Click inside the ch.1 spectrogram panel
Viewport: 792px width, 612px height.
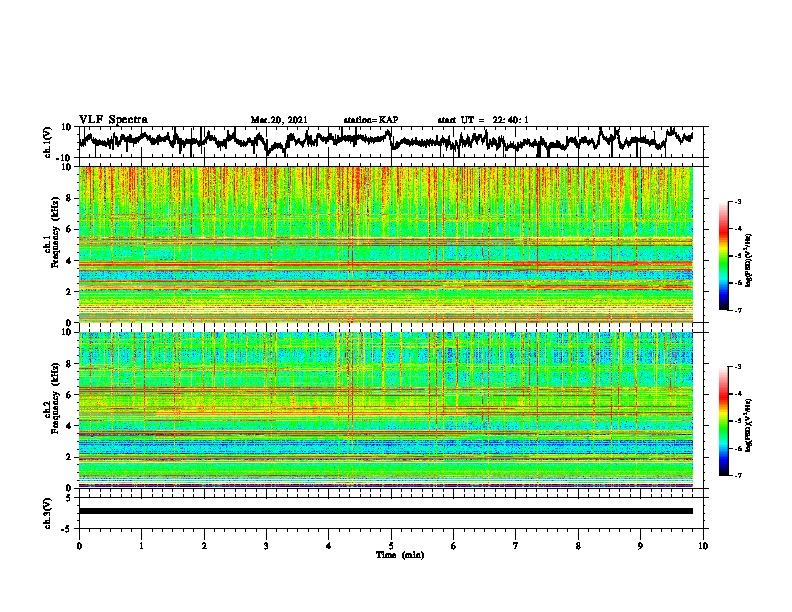pos(386,244)
